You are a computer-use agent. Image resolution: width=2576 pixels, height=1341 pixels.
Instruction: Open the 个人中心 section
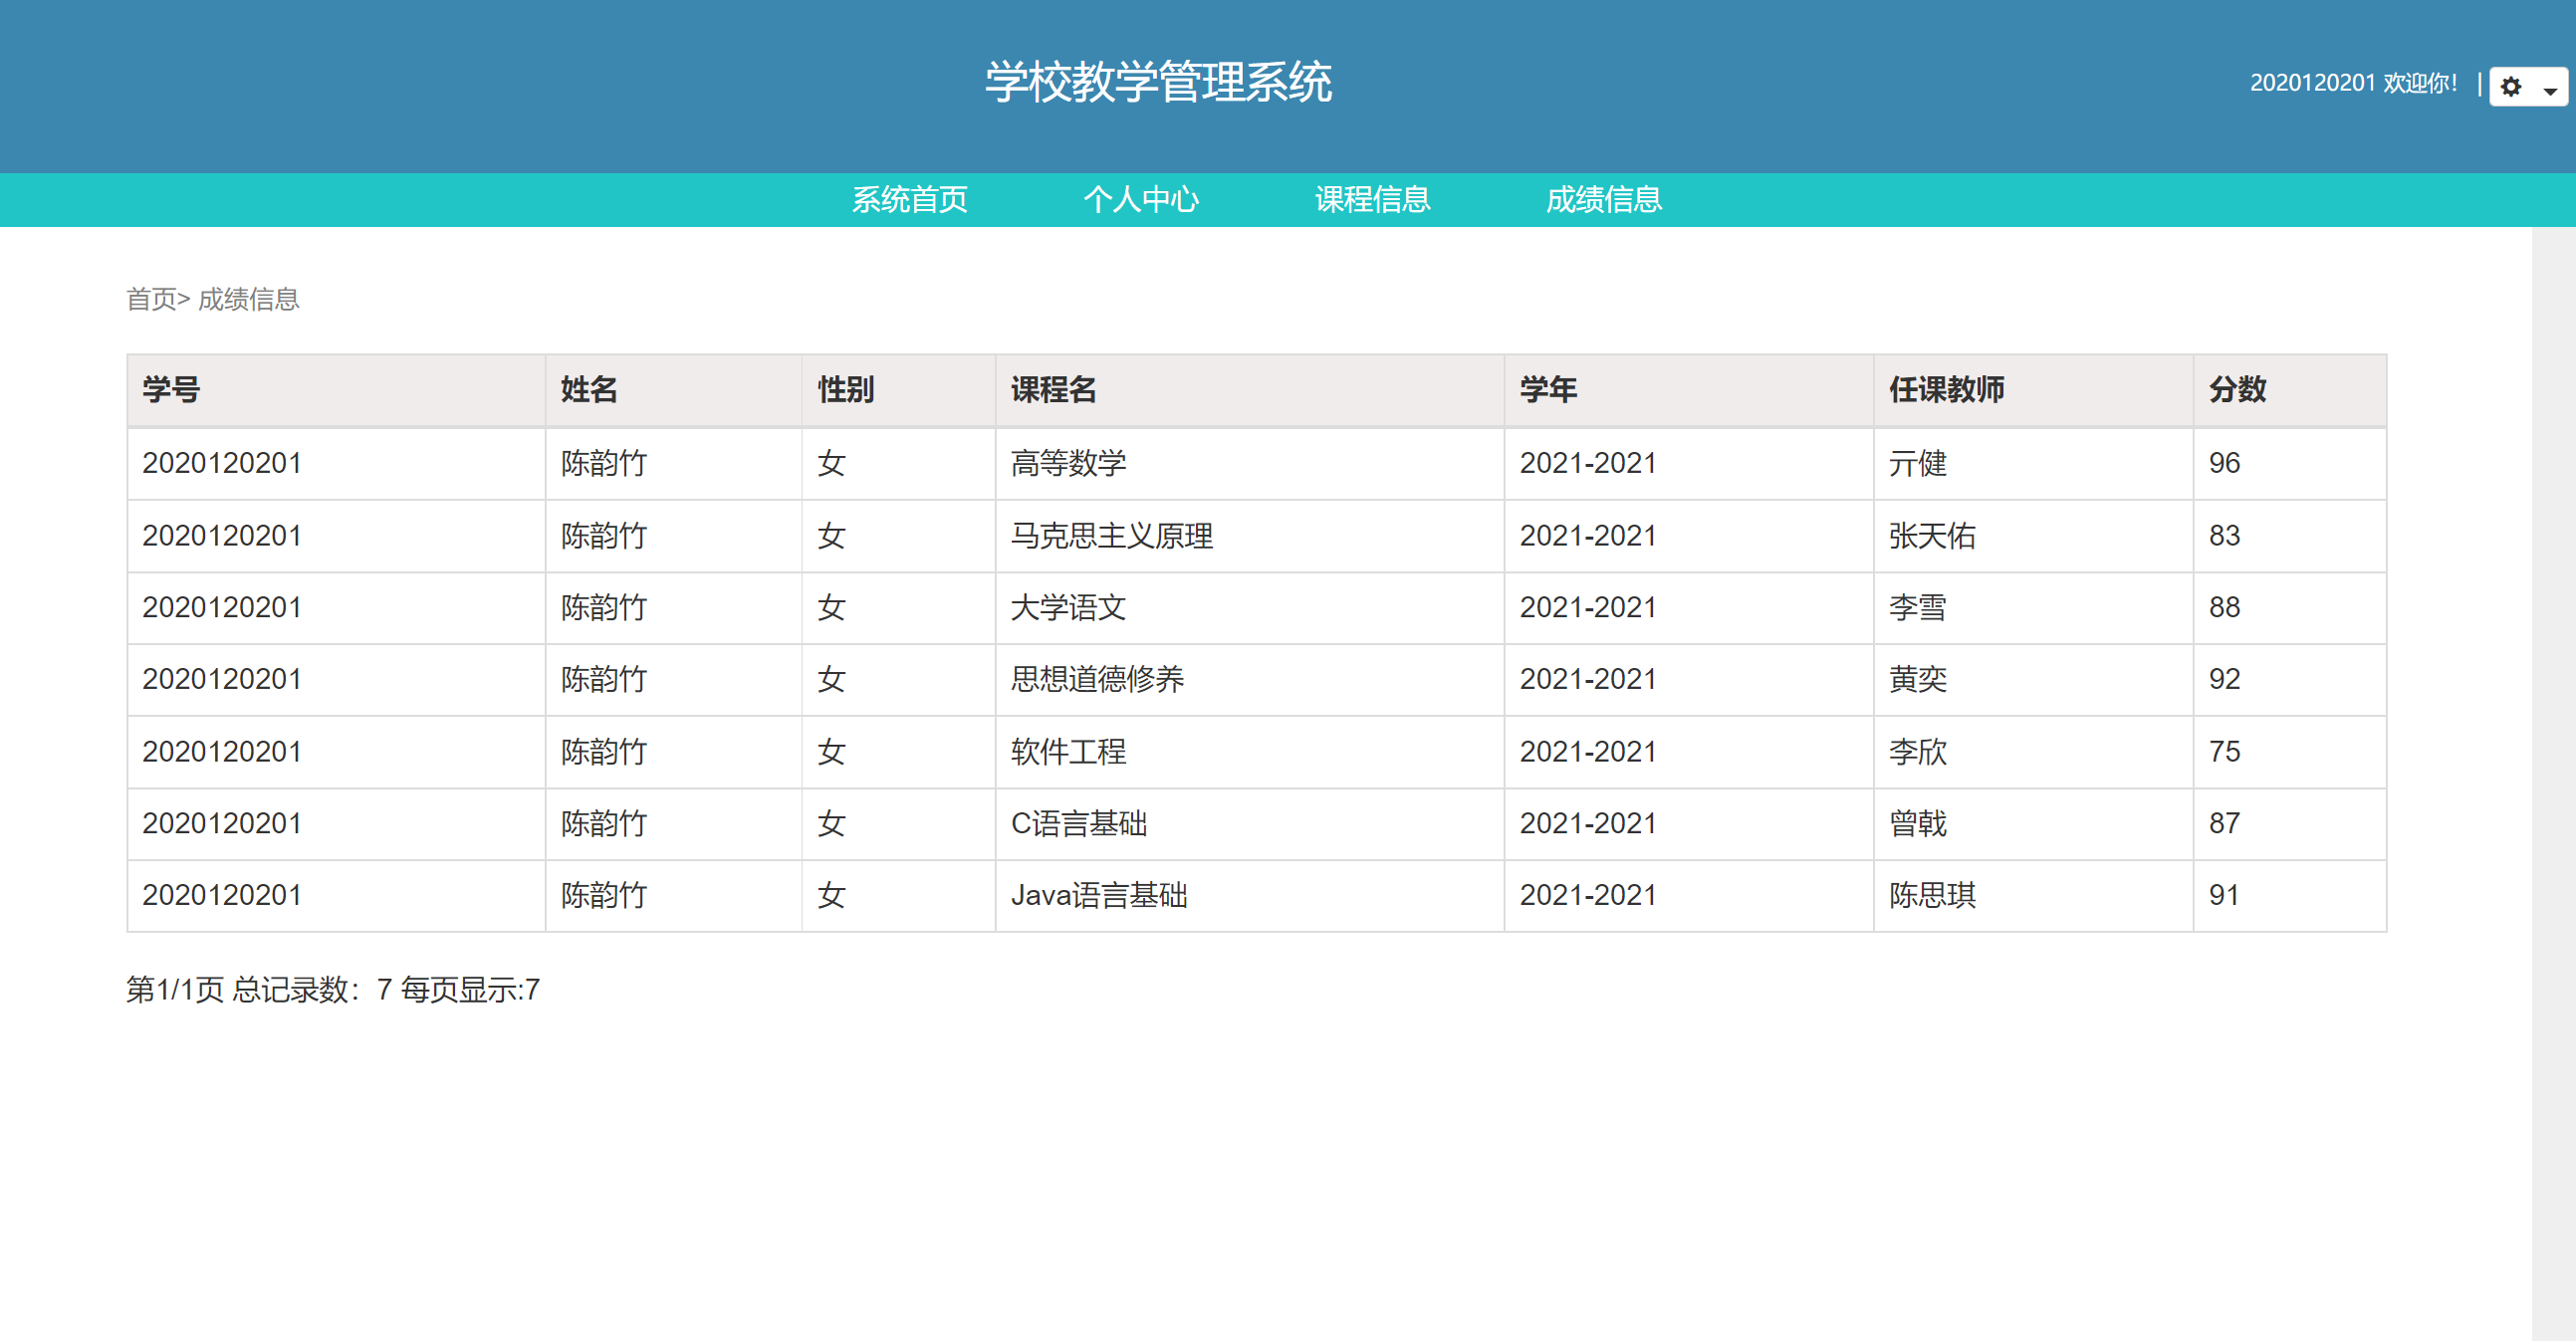pos(1143,200)
